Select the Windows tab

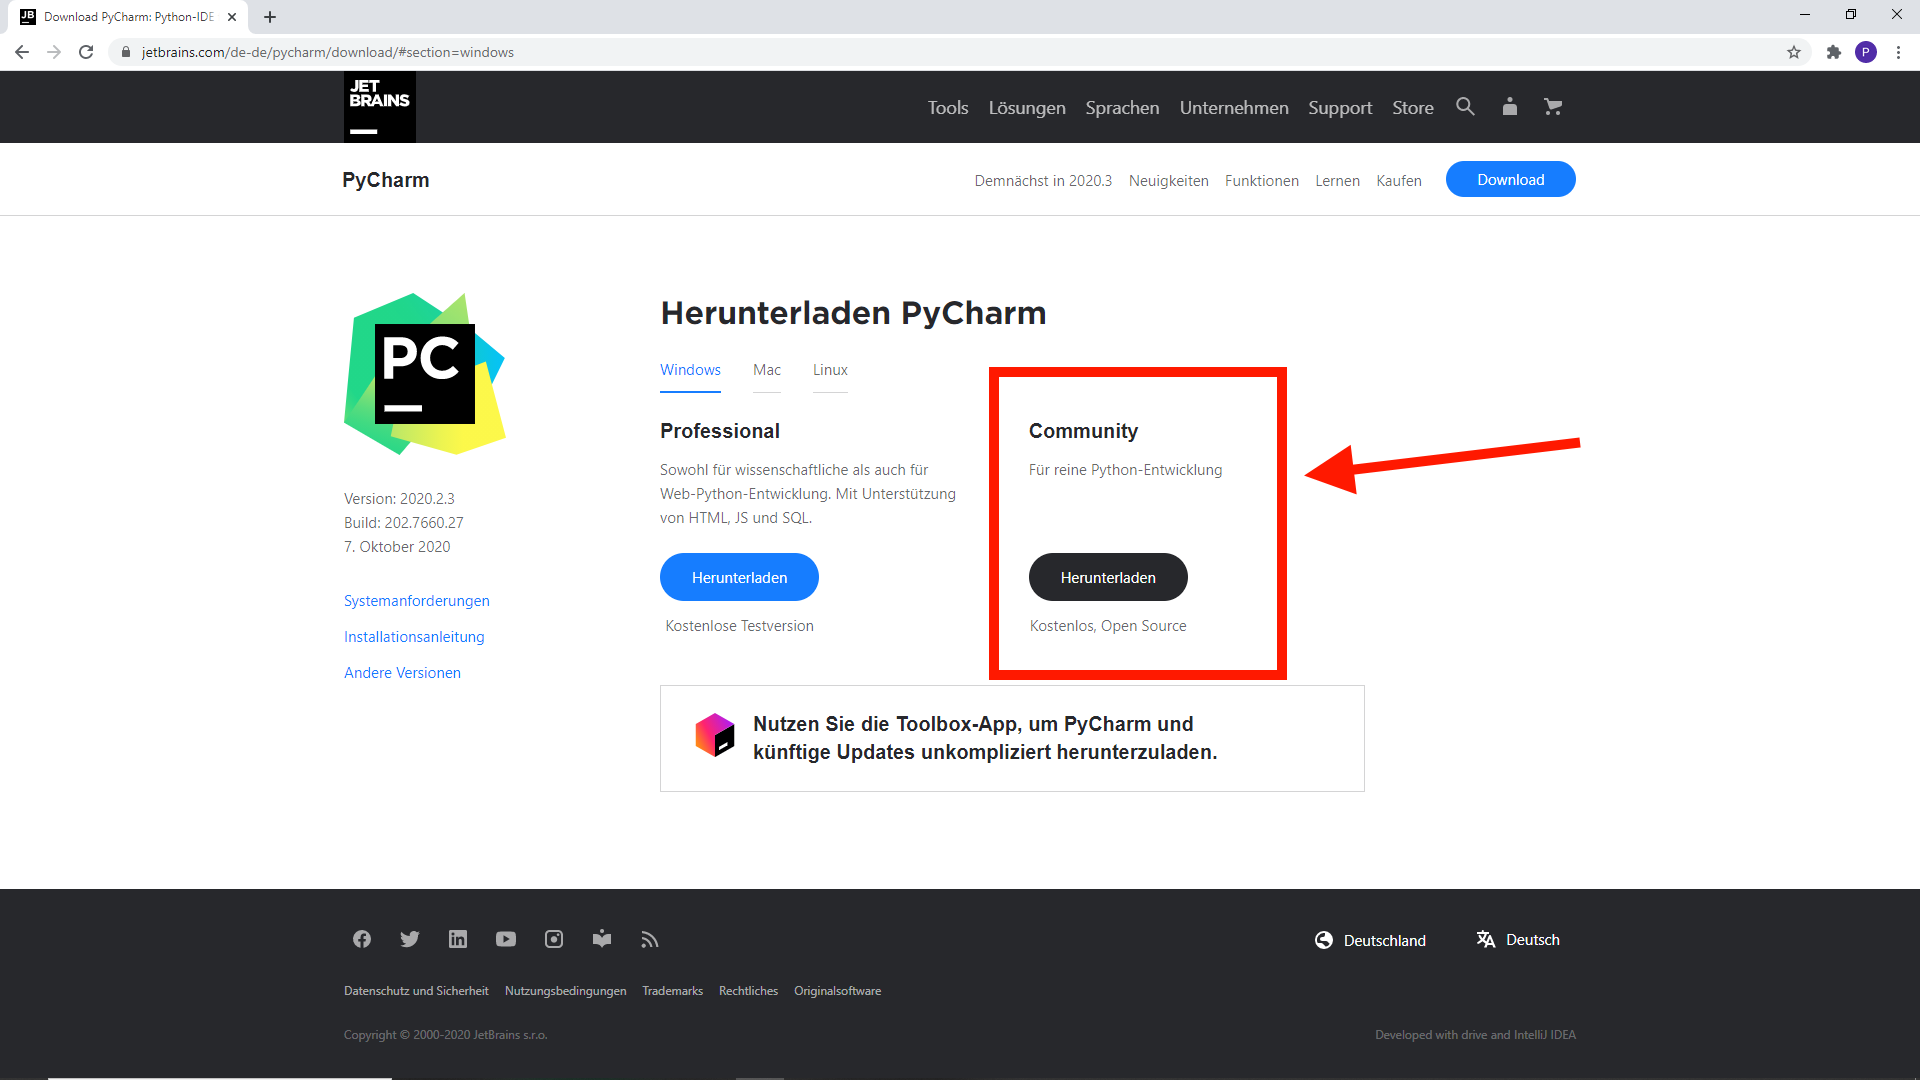(690, 370)
